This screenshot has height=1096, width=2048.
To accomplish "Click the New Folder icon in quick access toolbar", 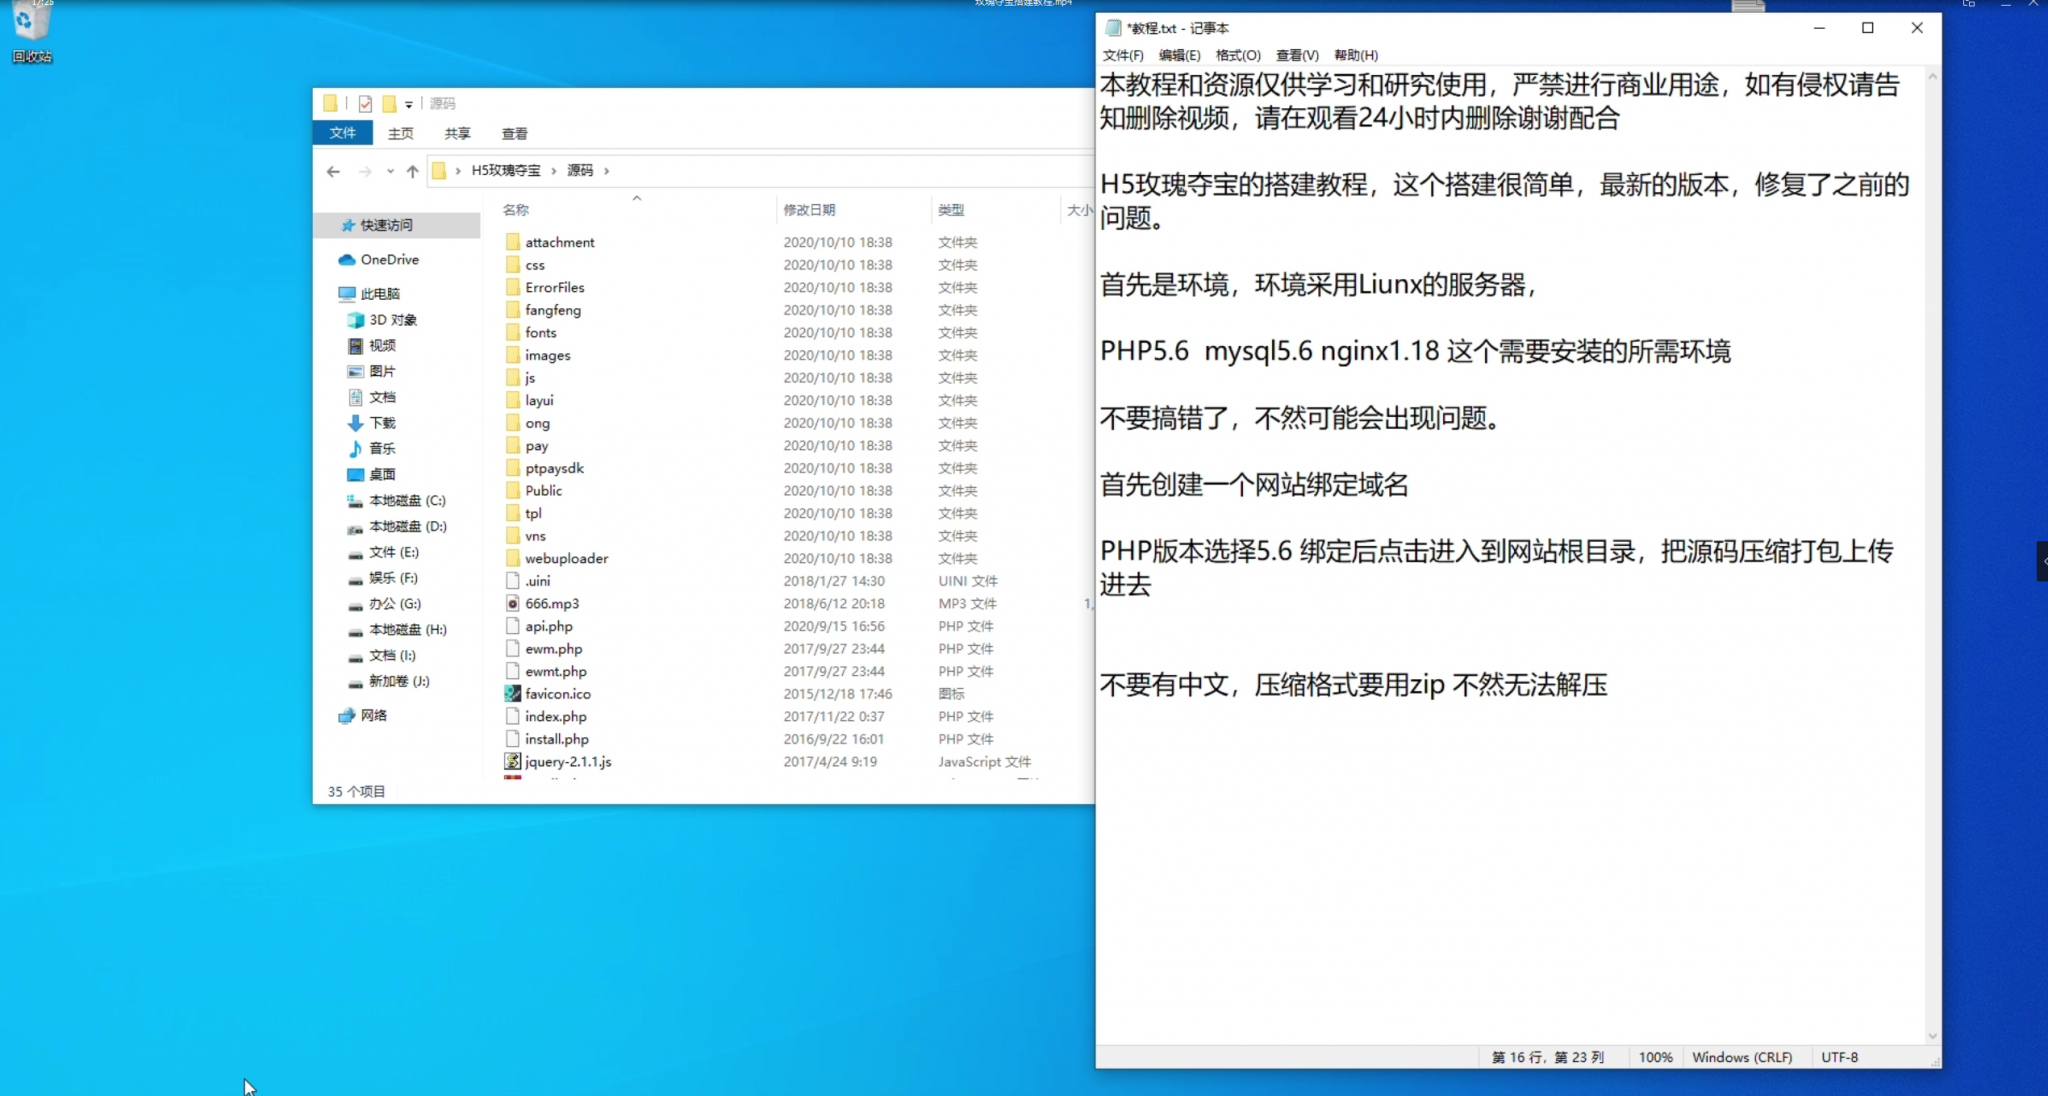I will 389,103.
